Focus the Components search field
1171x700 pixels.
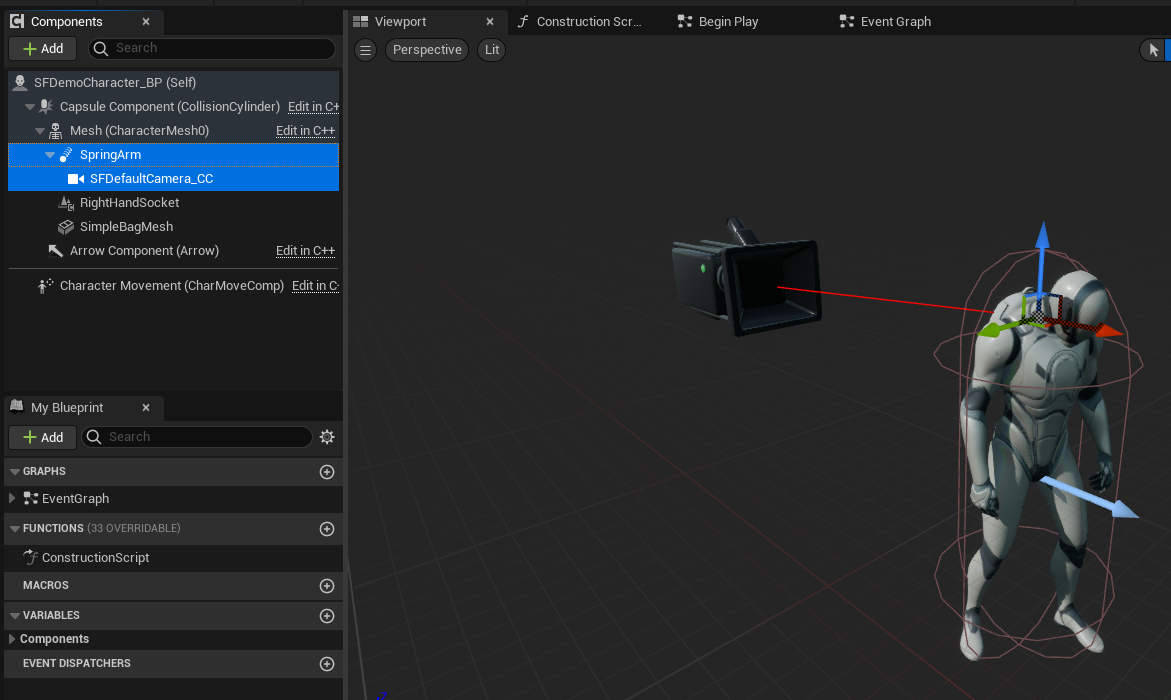pos(212,49)
